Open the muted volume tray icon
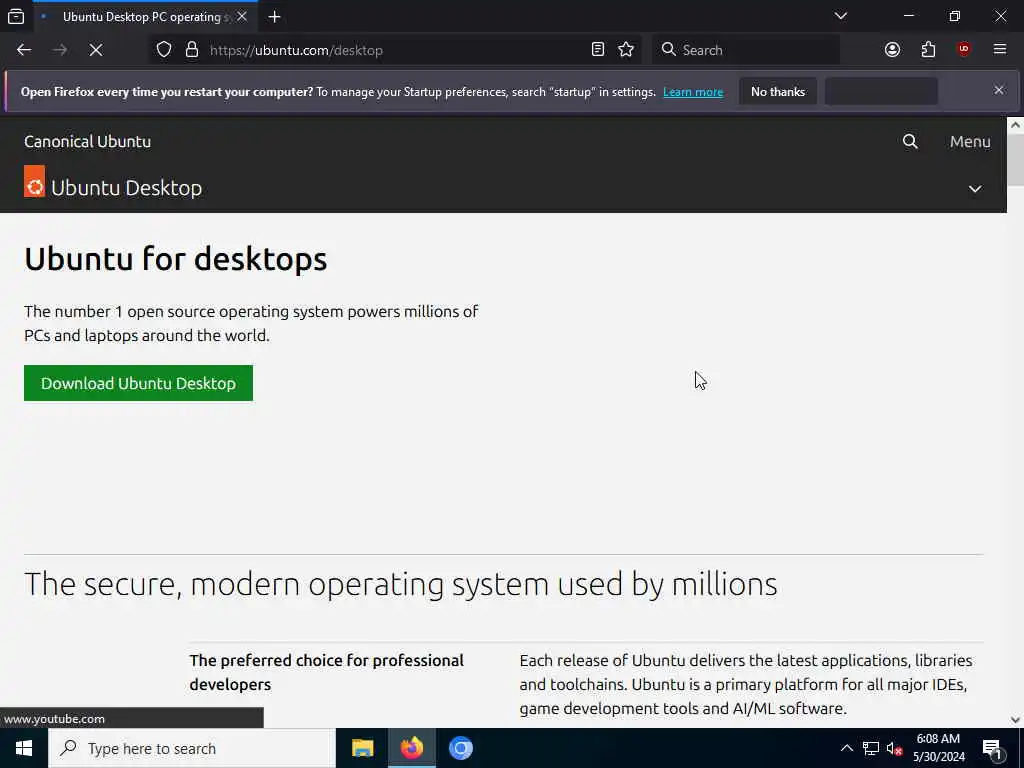This screenshot has height=768, width=1024. coord(894,748)
